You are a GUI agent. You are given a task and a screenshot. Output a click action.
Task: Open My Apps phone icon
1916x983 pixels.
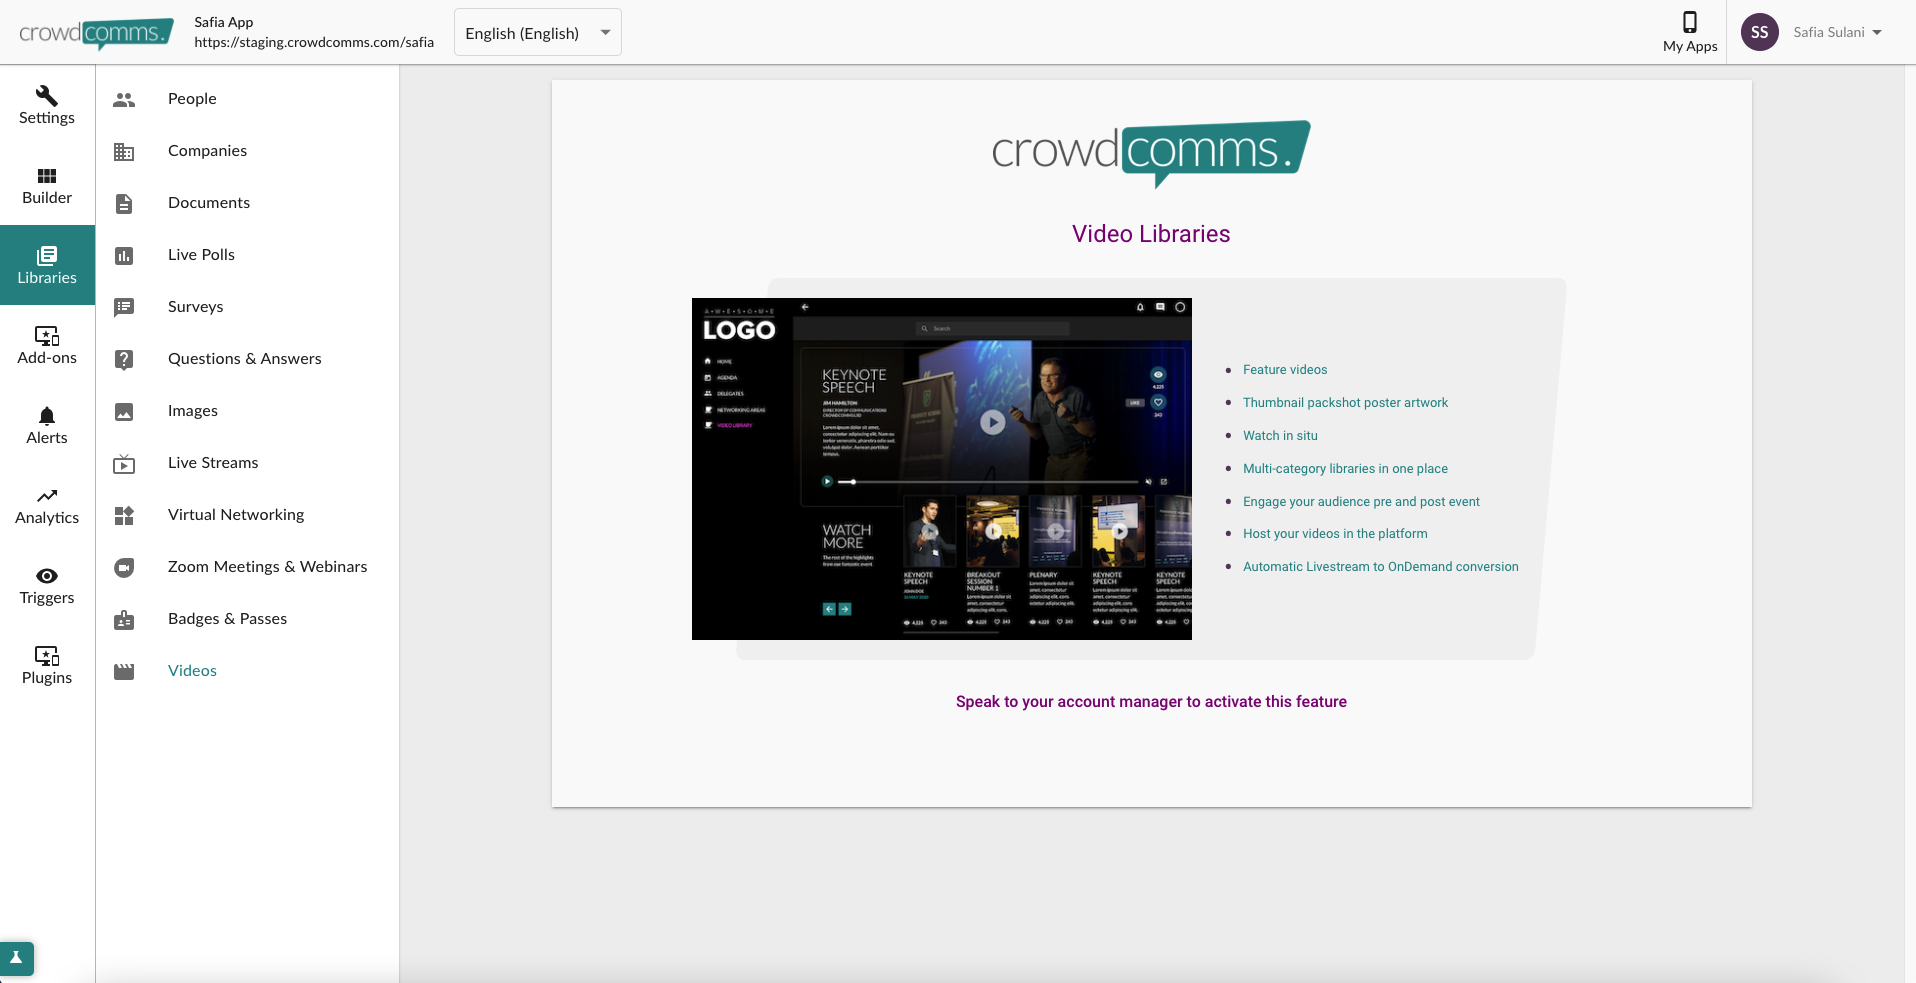[x=1690, y=22]
